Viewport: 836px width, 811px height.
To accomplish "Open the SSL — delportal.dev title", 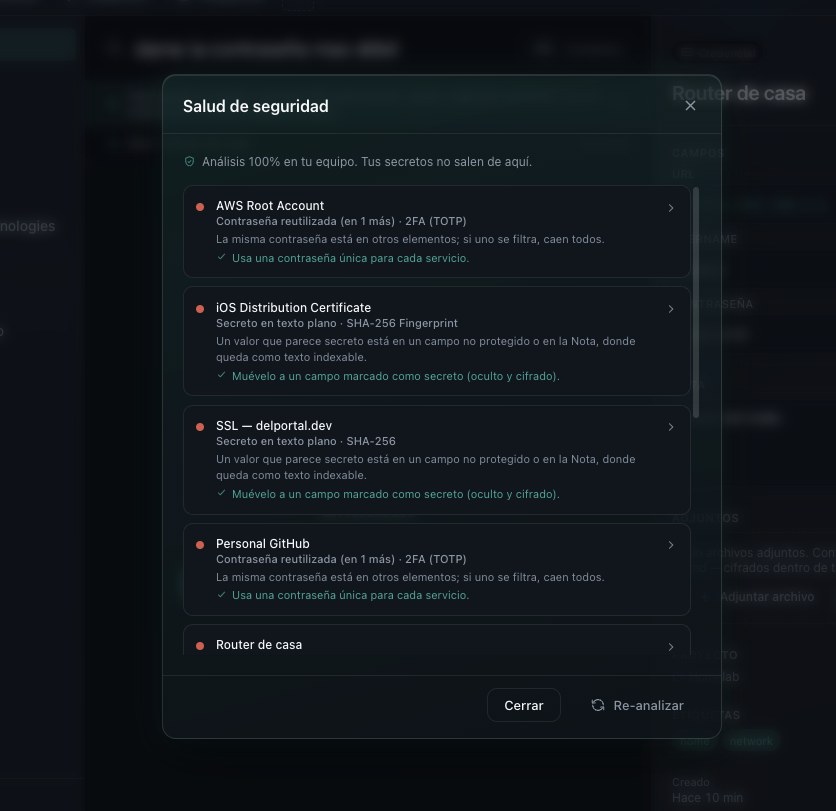I will tap(274, 425).
